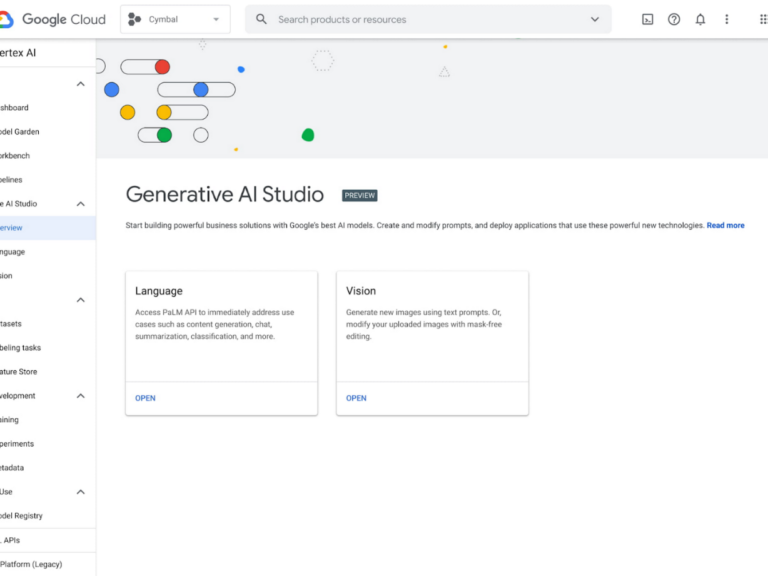Screen dimensions: 768x576
Task: Click the Google Cloud logo
Action: coord(54,19)
